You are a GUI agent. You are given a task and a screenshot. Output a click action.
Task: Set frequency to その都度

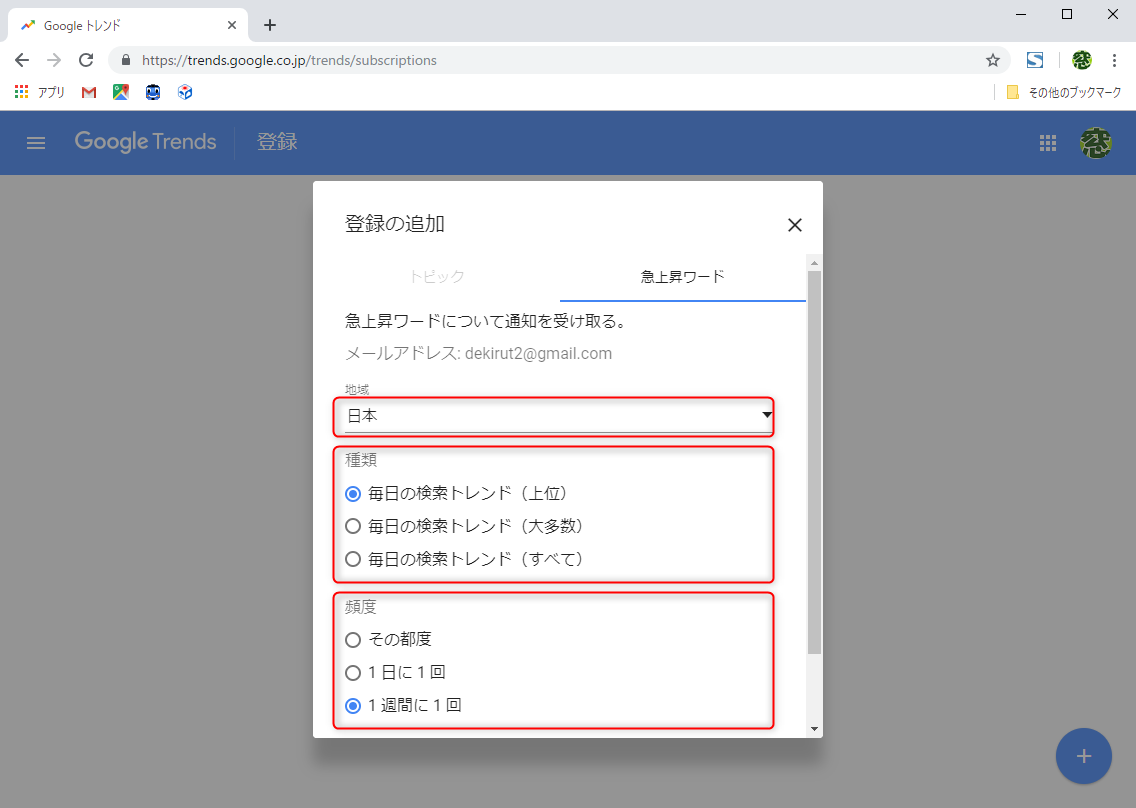352,639
